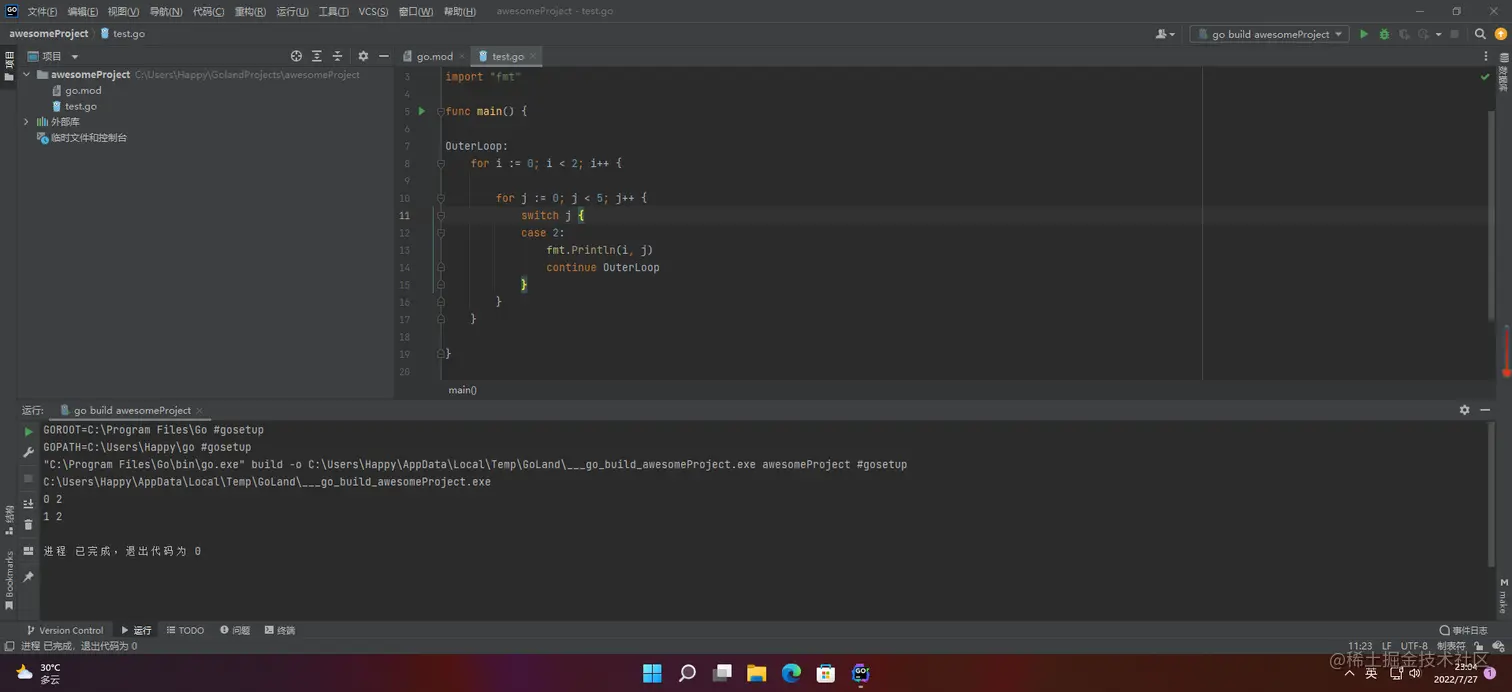
Task: Expand all in the project panel
Action: [x=317, y=56]
